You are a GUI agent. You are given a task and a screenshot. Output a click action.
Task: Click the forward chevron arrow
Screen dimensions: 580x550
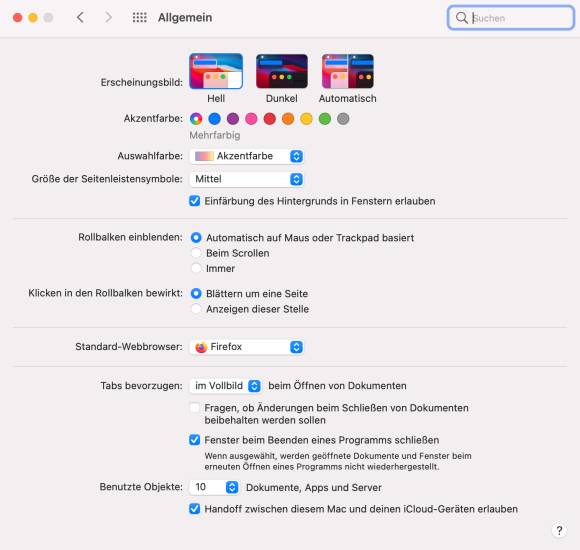108,17
